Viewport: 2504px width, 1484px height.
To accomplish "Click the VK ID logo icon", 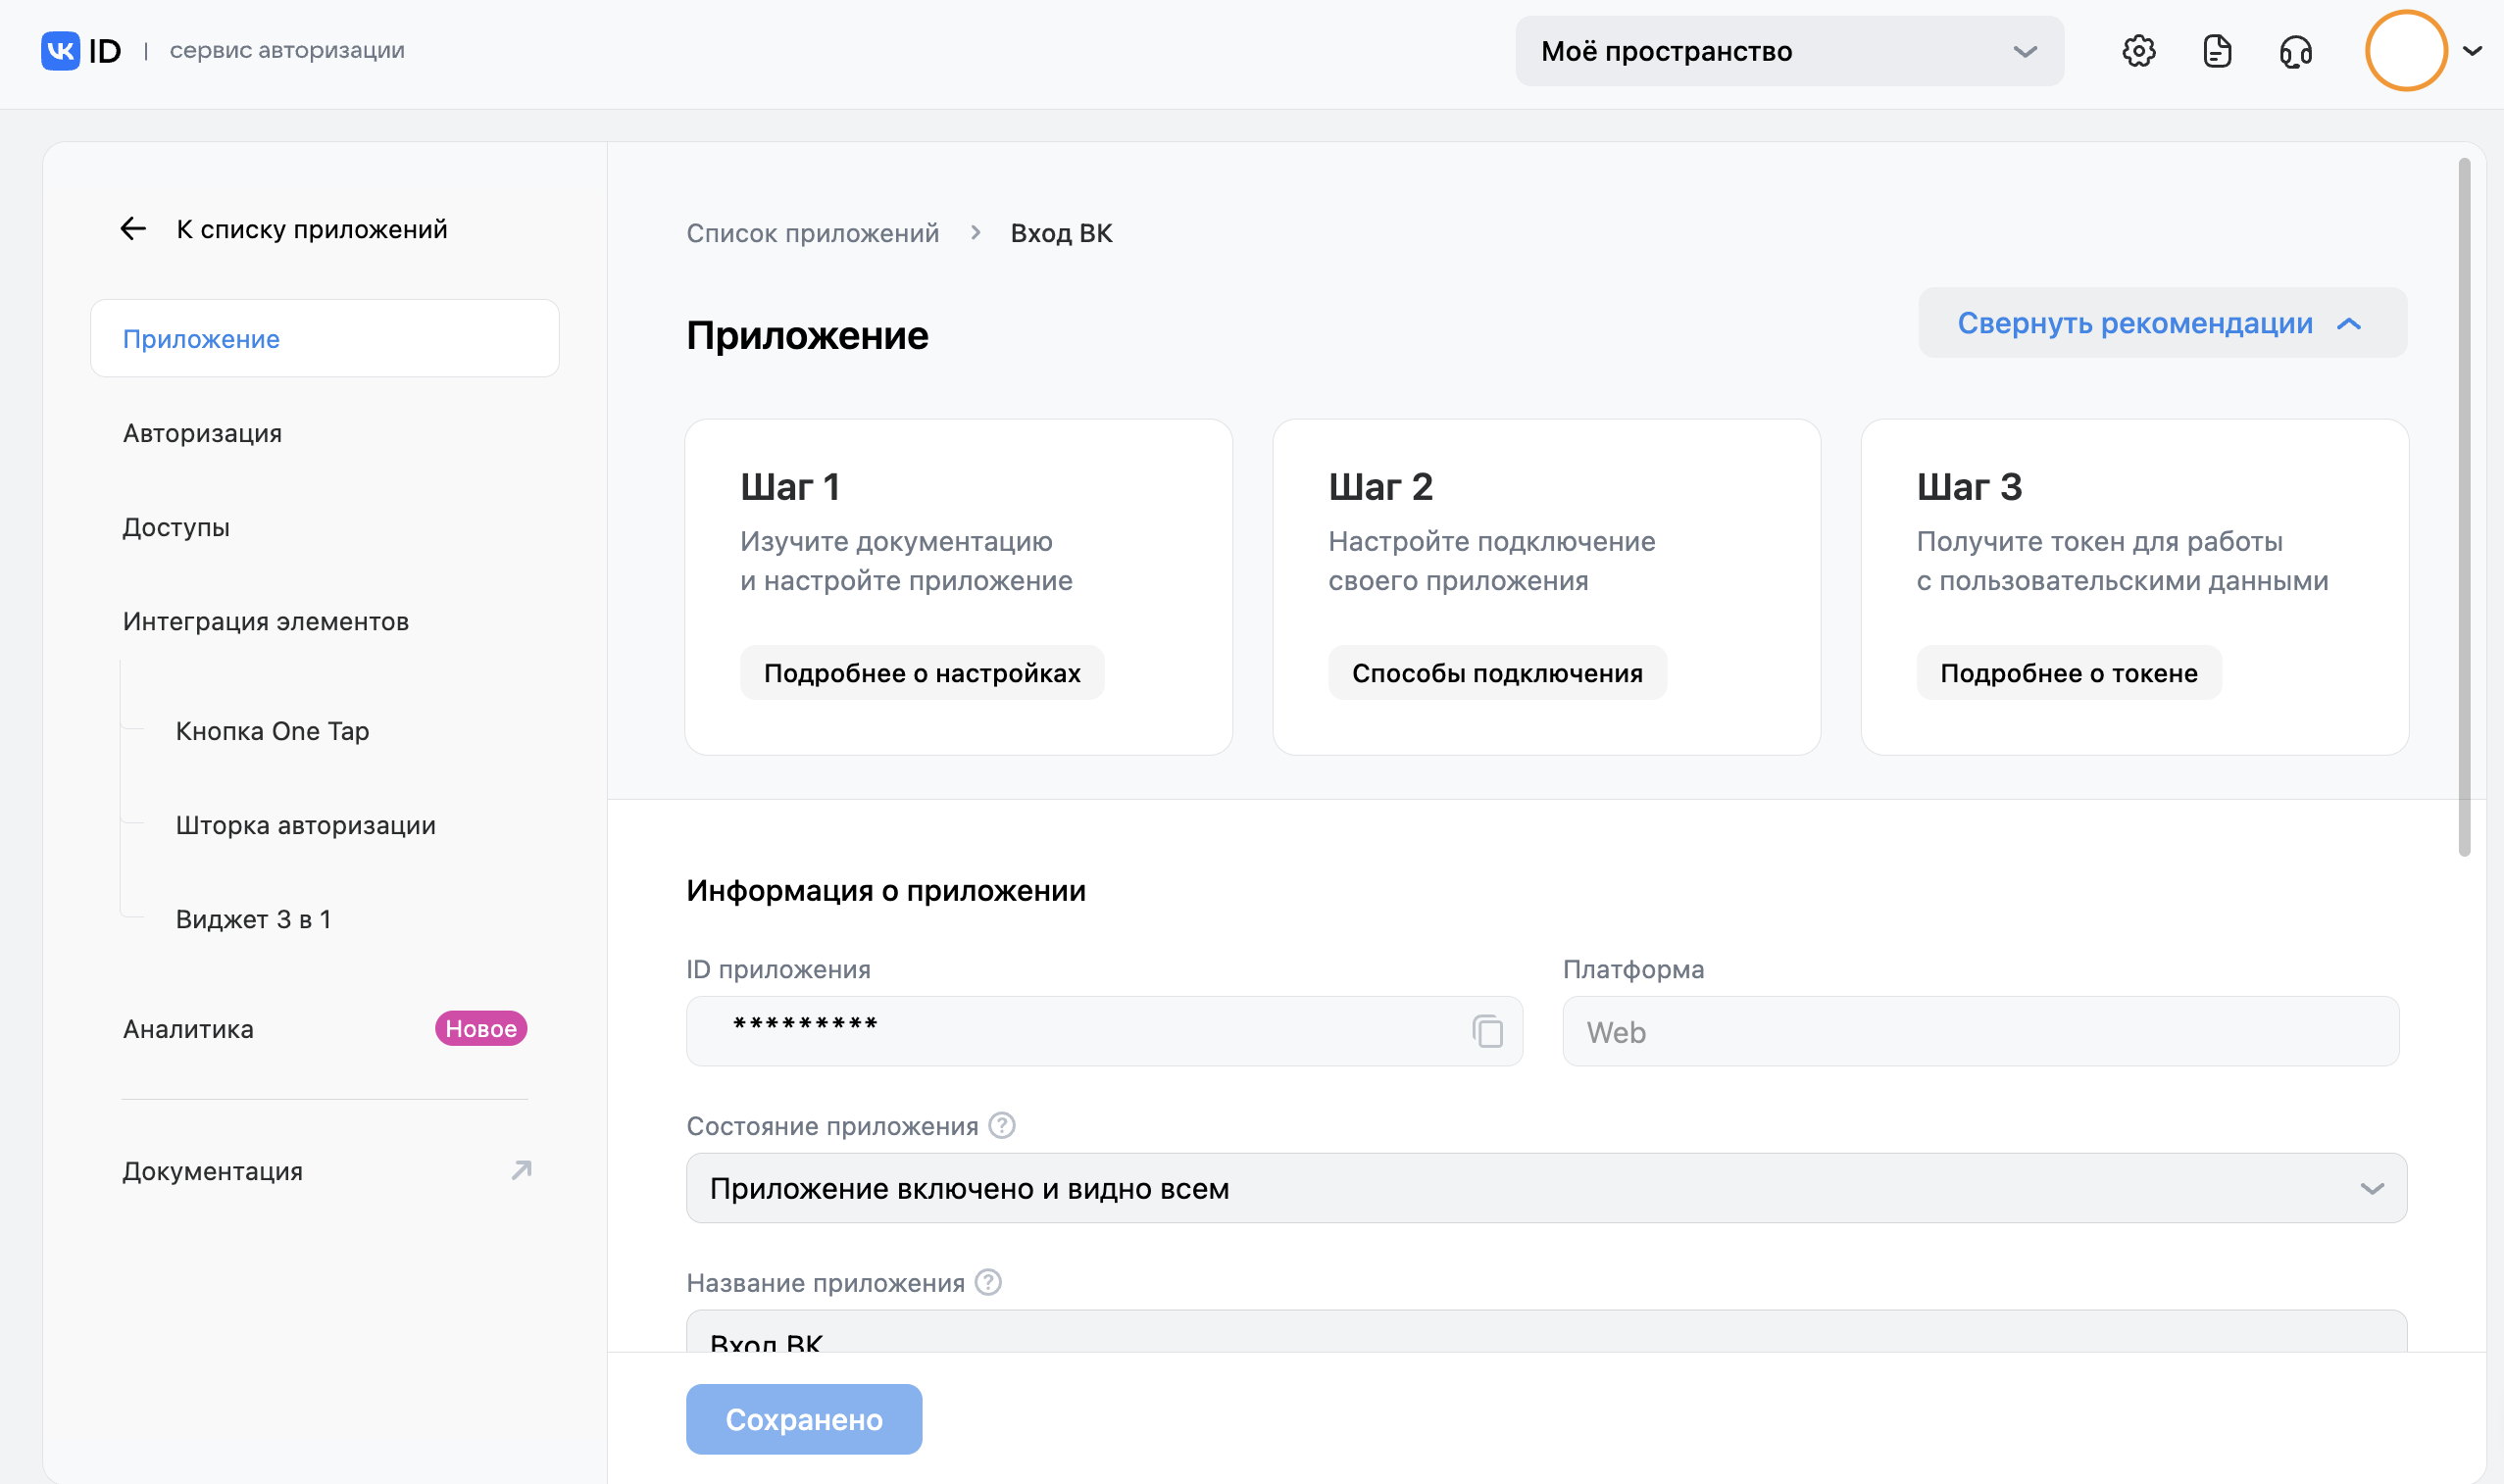I will (60, 51).
